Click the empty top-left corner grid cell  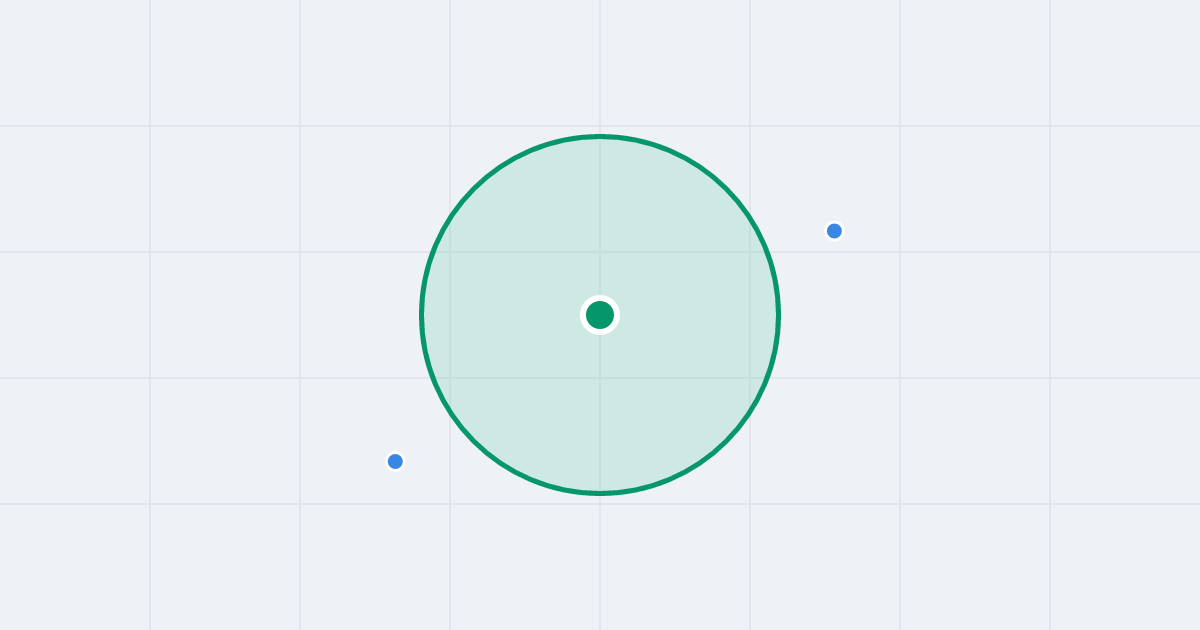pos(75,63)
